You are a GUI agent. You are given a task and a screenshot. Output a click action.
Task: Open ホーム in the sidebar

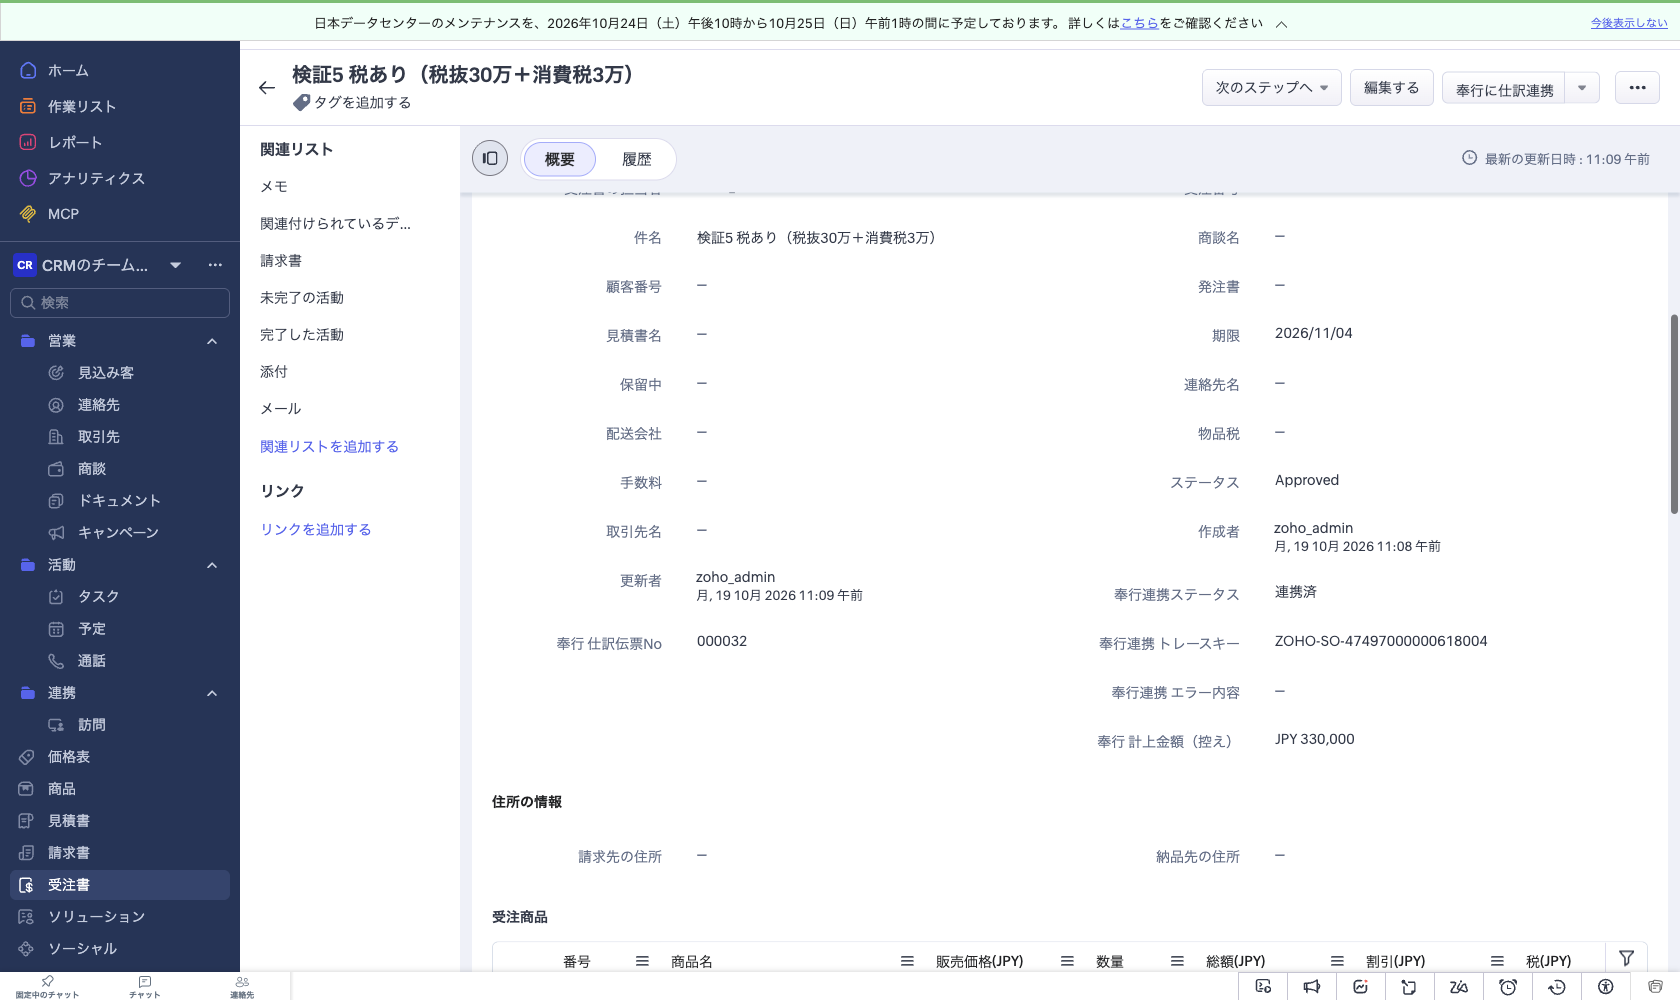click(x=68, y=70)
